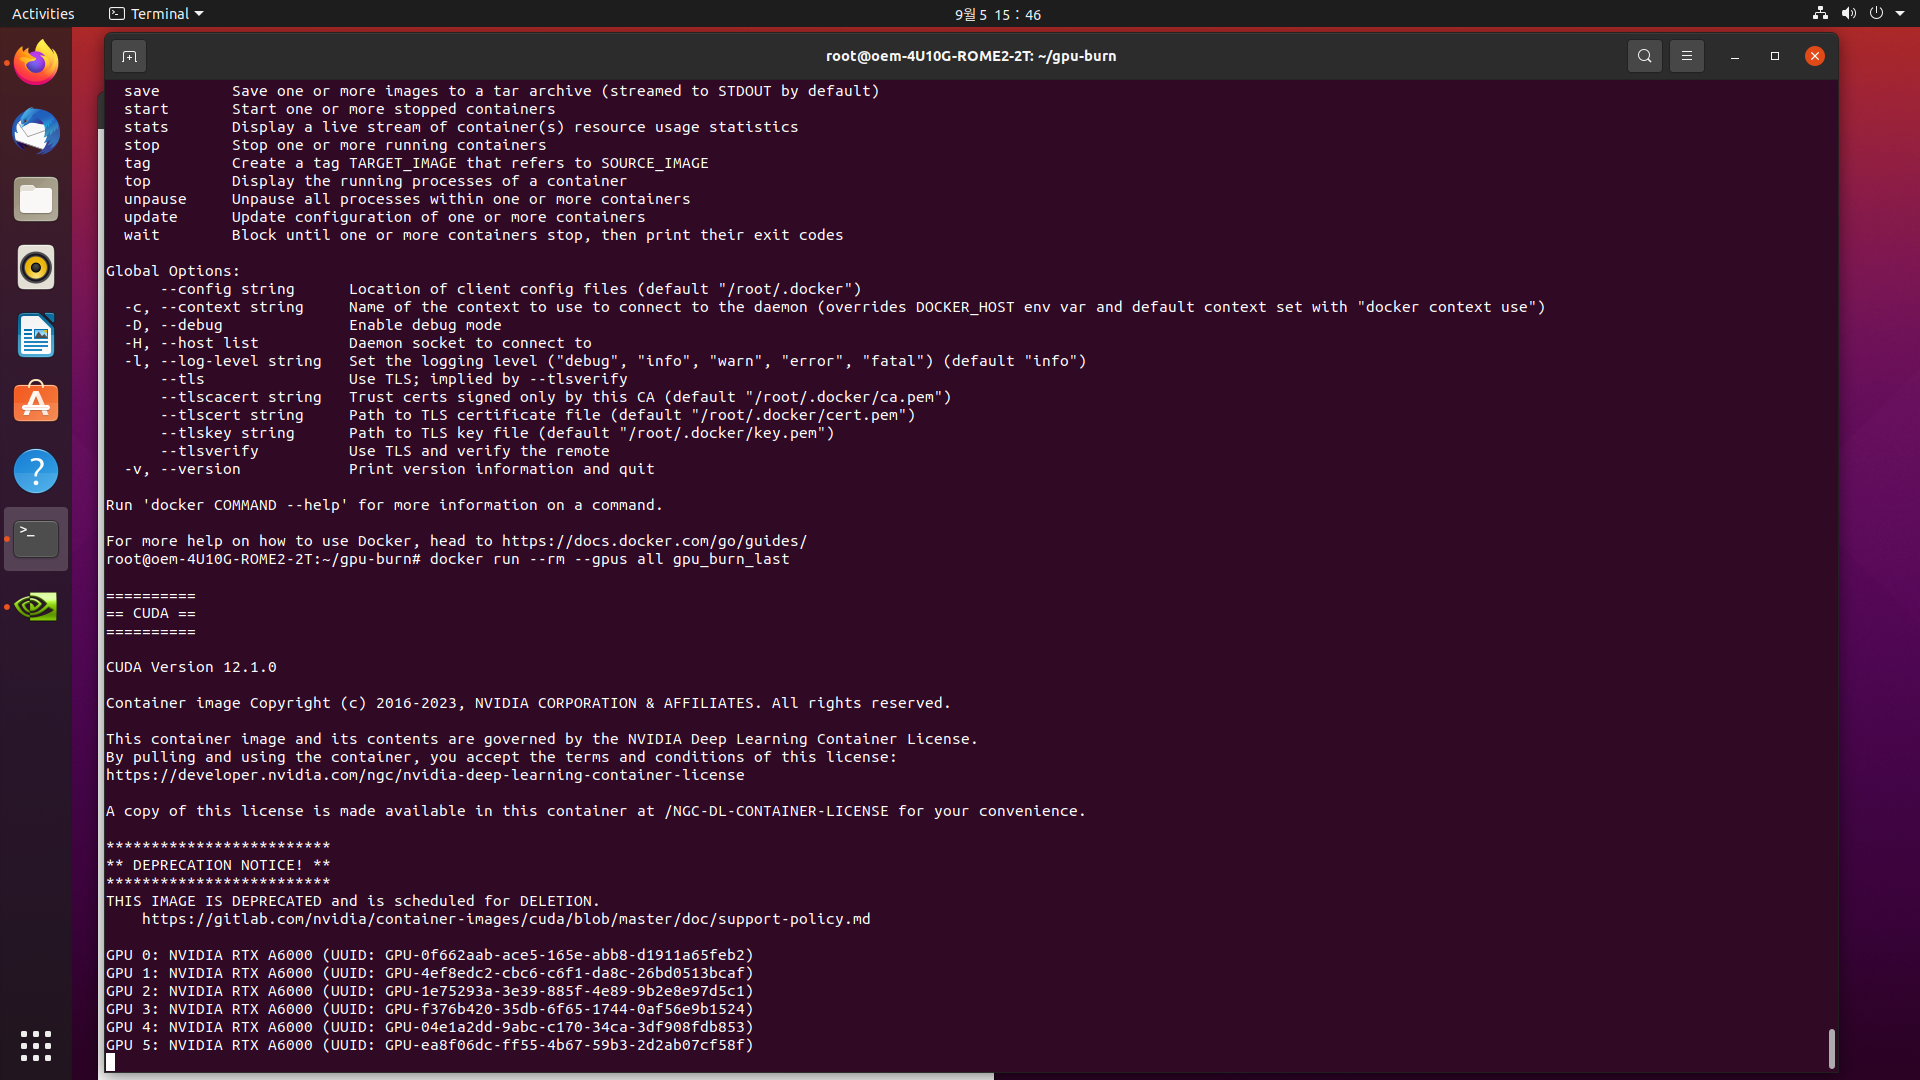
Task: Click the nvidia deep learning license URL
Action: pos(425,775)
